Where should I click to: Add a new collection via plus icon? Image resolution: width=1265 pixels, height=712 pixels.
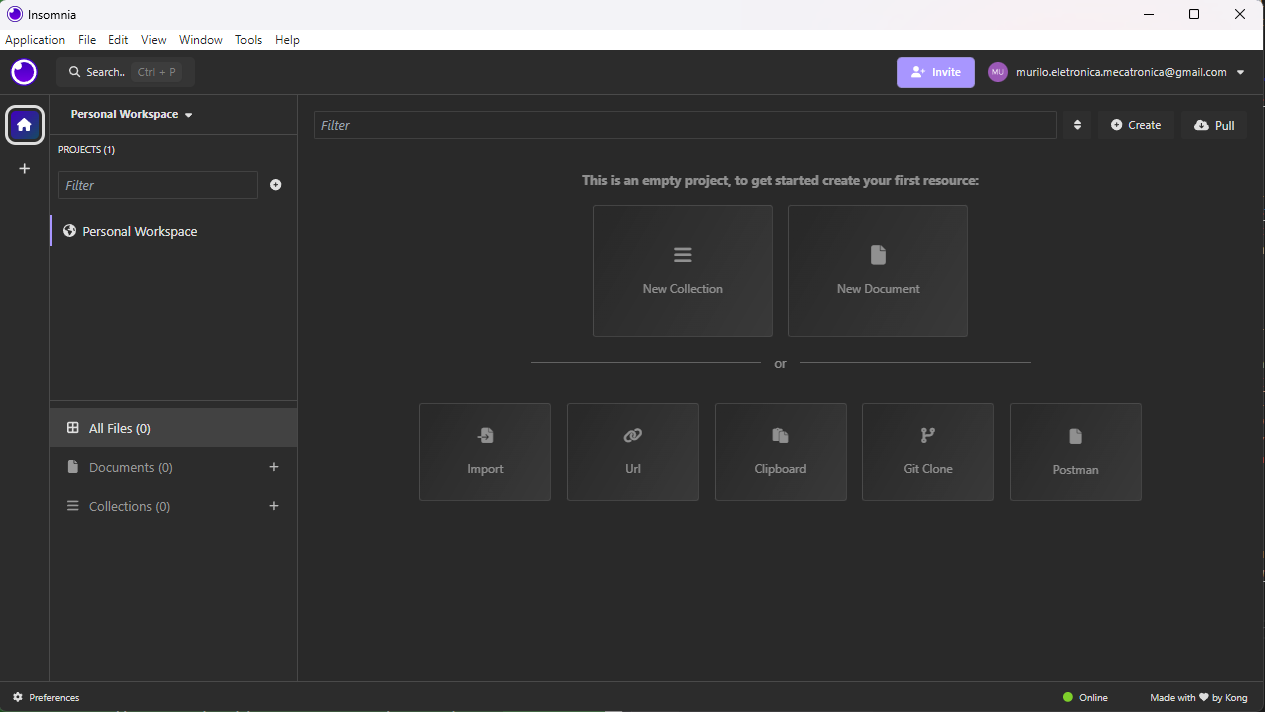274,506
